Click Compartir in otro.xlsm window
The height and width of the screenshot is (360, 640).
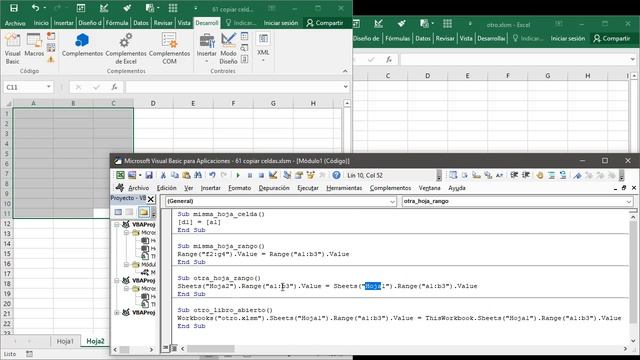(x=611, y=38)
